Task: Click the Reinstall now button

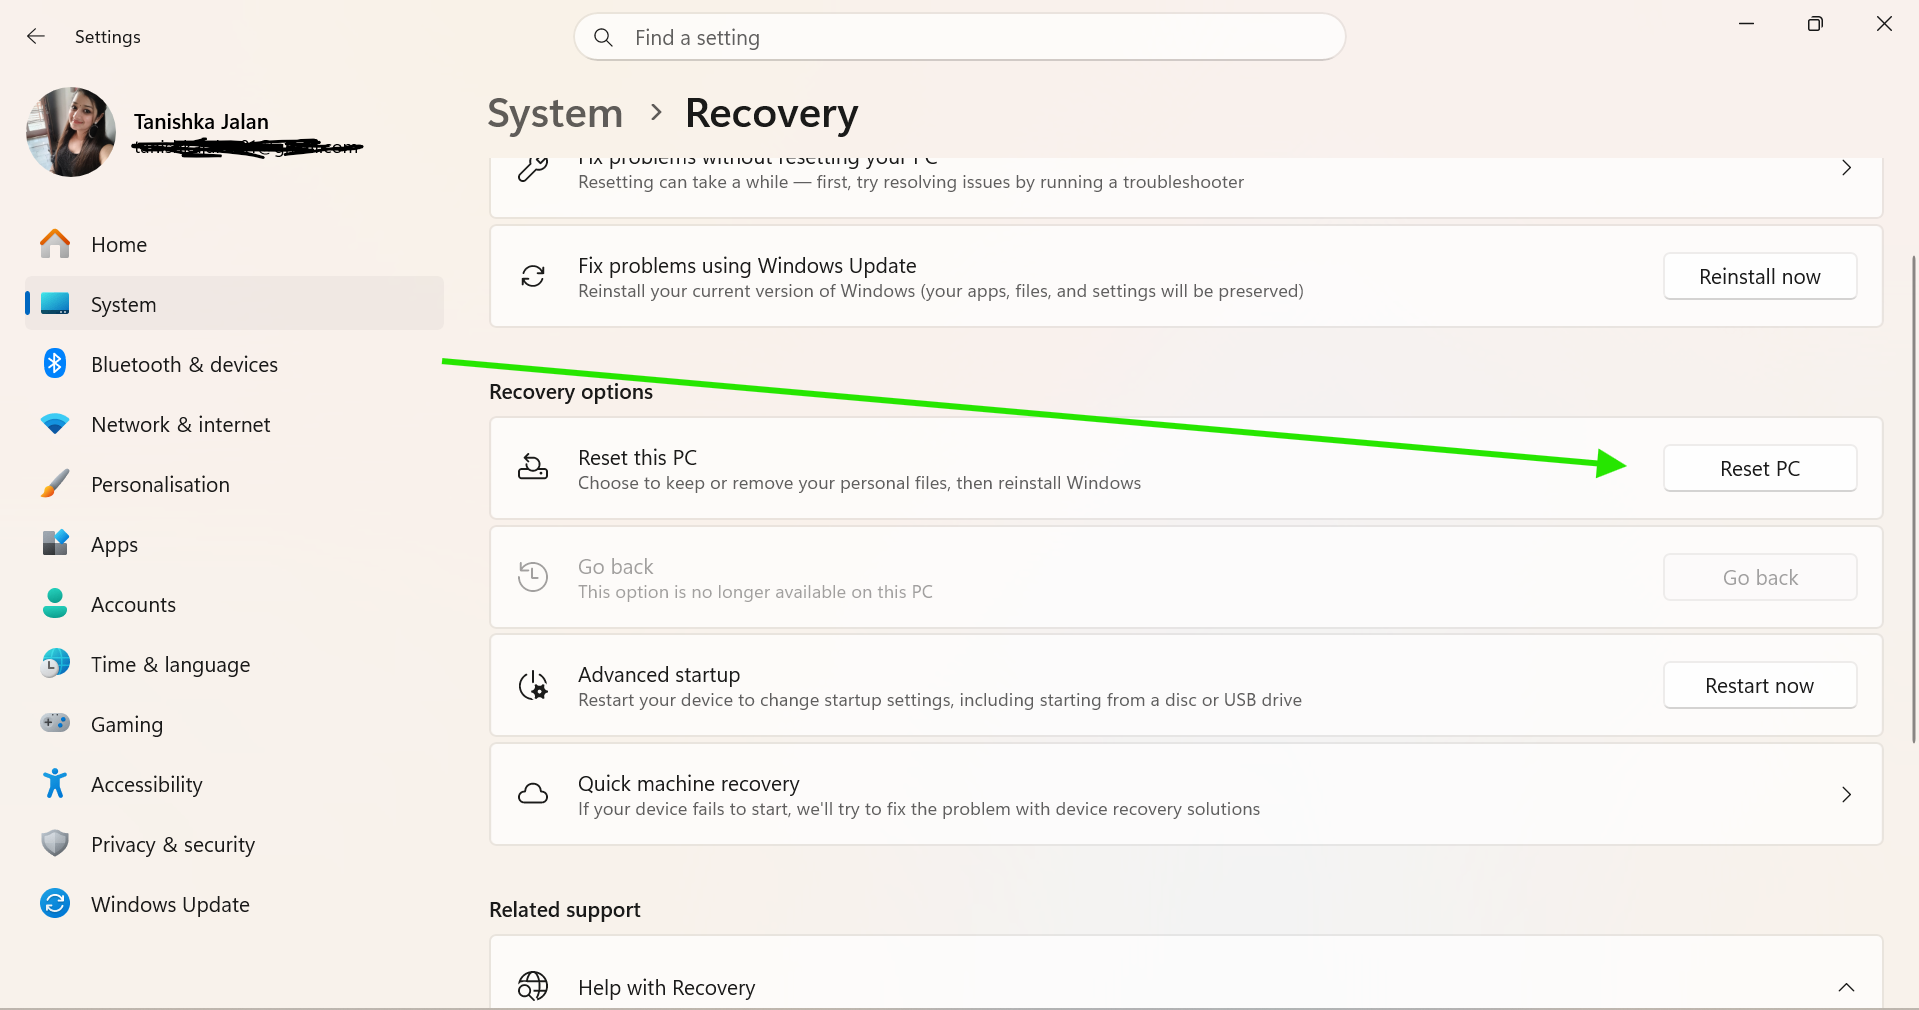Action: 1760,276
